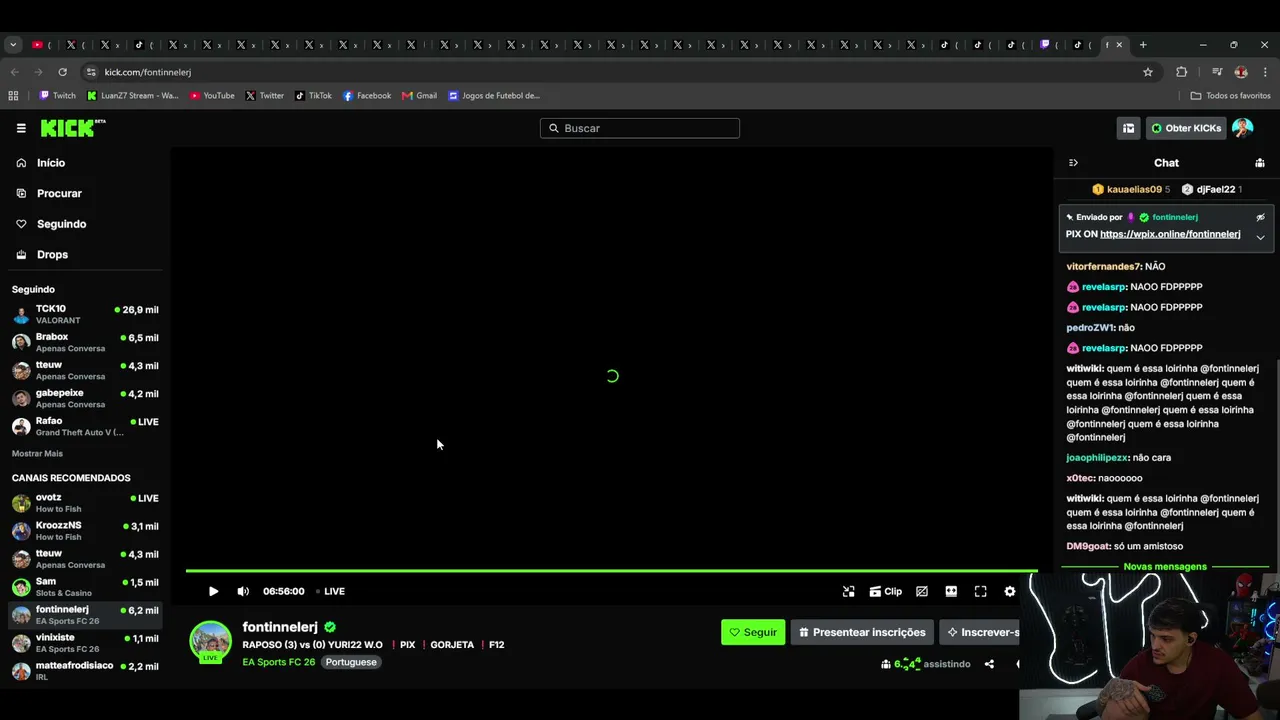1280x720 pixels.
Task: Open the chat gift leaderboard icon
Action: (x=1260, y=163)
